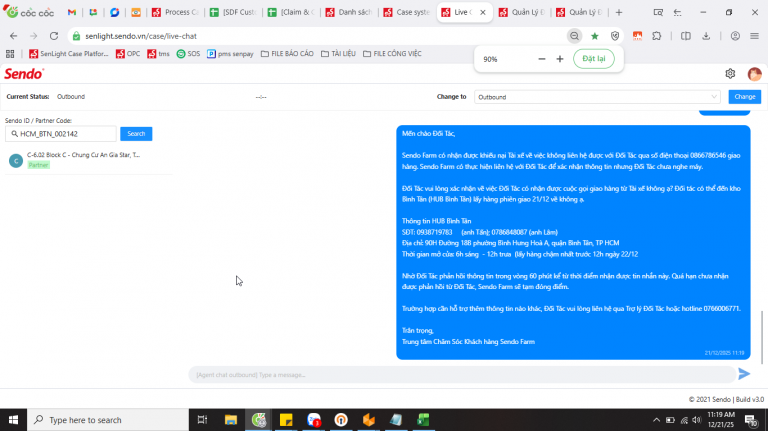This screenshot has width=768, height=431.
Task: Switch to the SDF Custo spreadsheet tab
Action: click(x=233, y=12)
